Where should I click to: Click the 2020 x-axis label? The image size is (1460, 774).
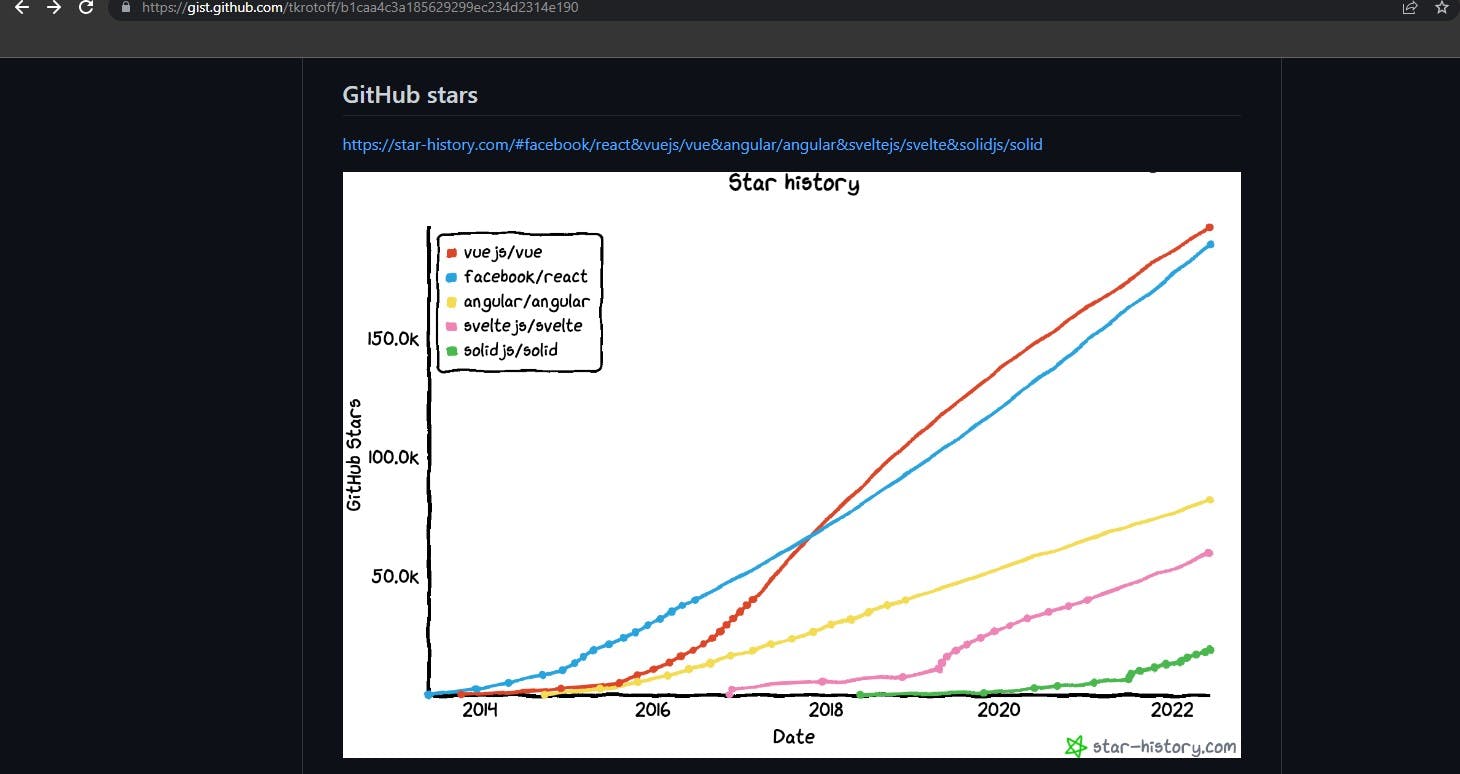click(x=999, y=710)
